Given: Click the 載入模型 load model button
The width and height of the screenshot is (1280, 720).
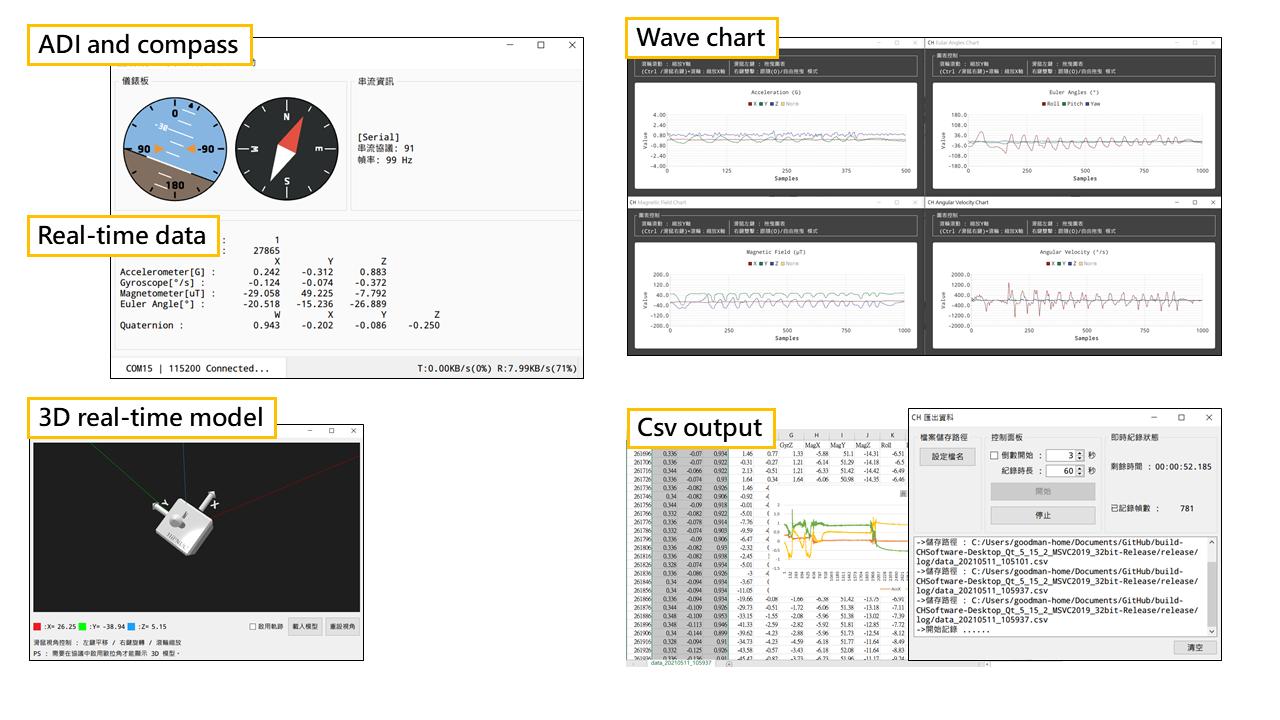Looking at the screenshot, I should (305, 627).
